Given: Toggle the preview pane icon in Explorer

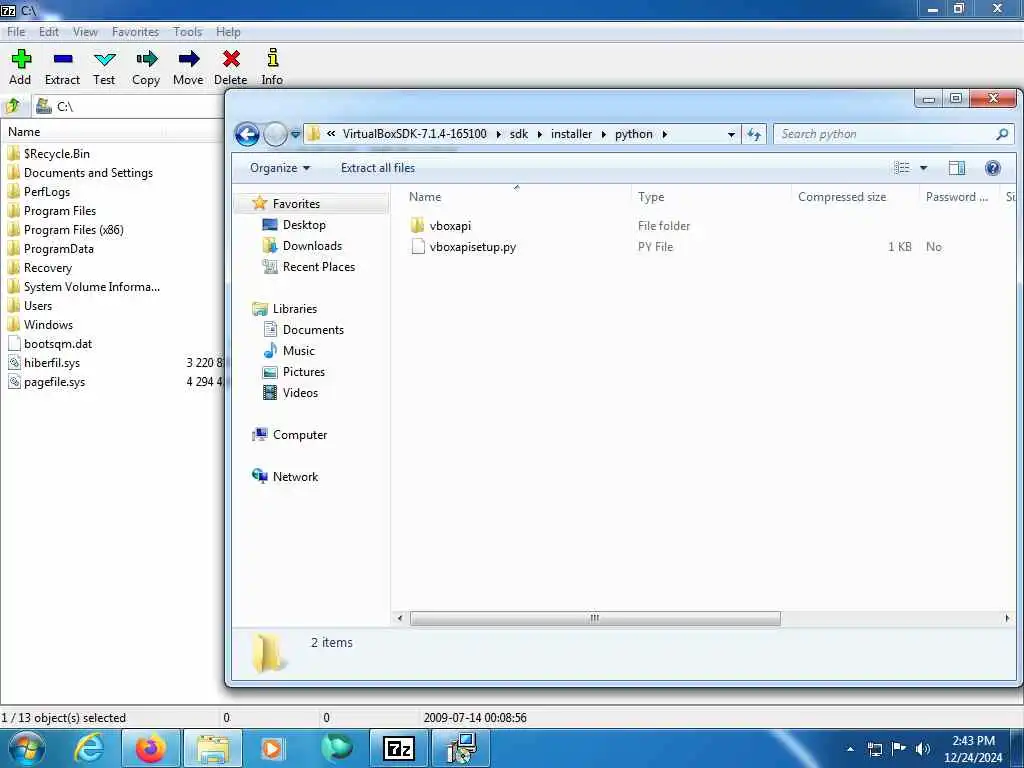Looking at the screenshot, I should [x=957, y=168].
